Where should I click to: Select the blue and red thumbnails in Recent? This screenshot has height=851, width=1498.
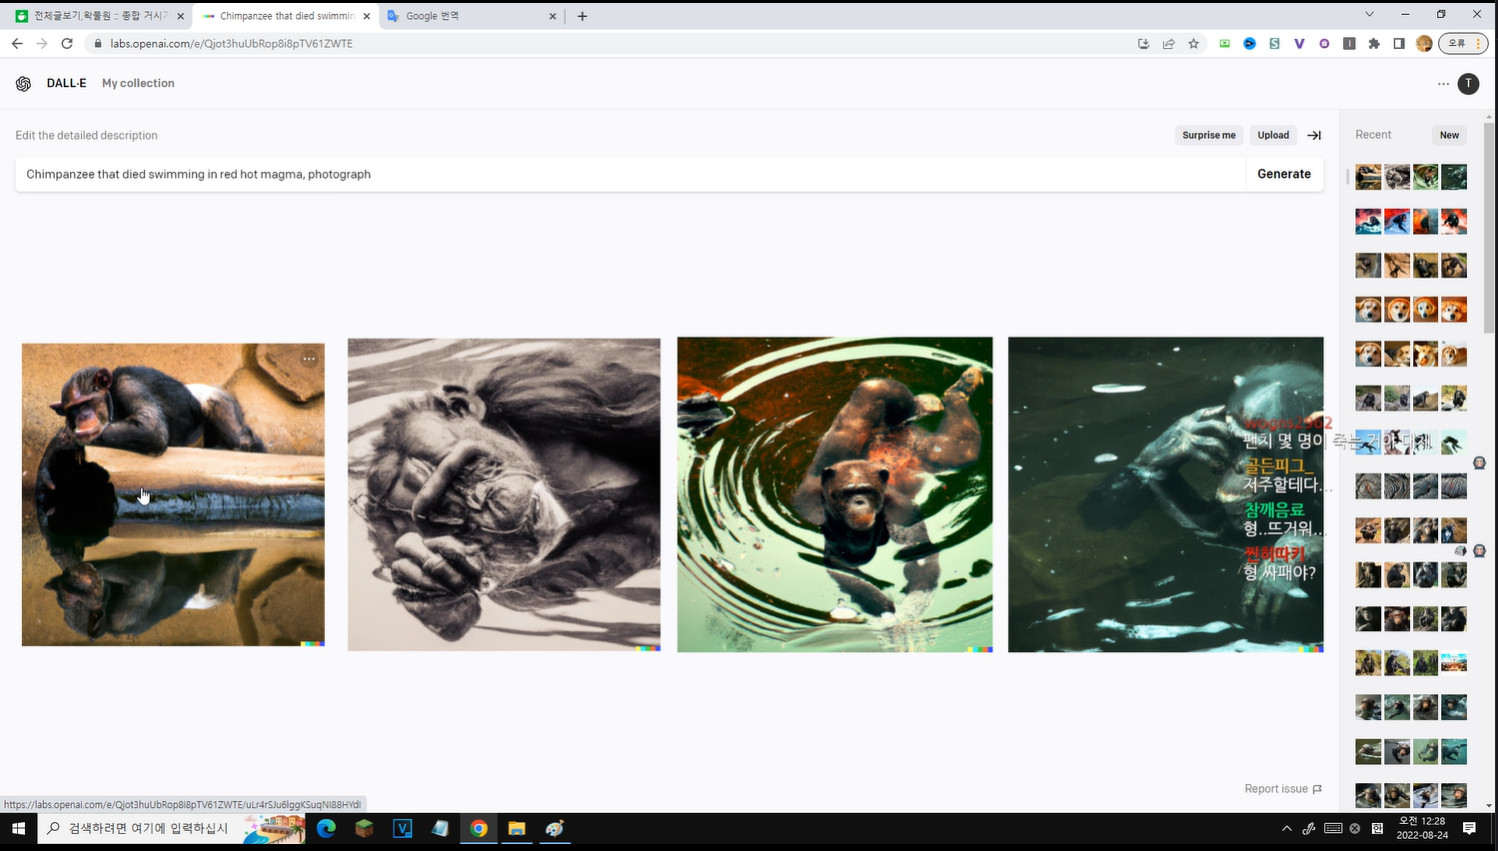tap(1411, 221)
